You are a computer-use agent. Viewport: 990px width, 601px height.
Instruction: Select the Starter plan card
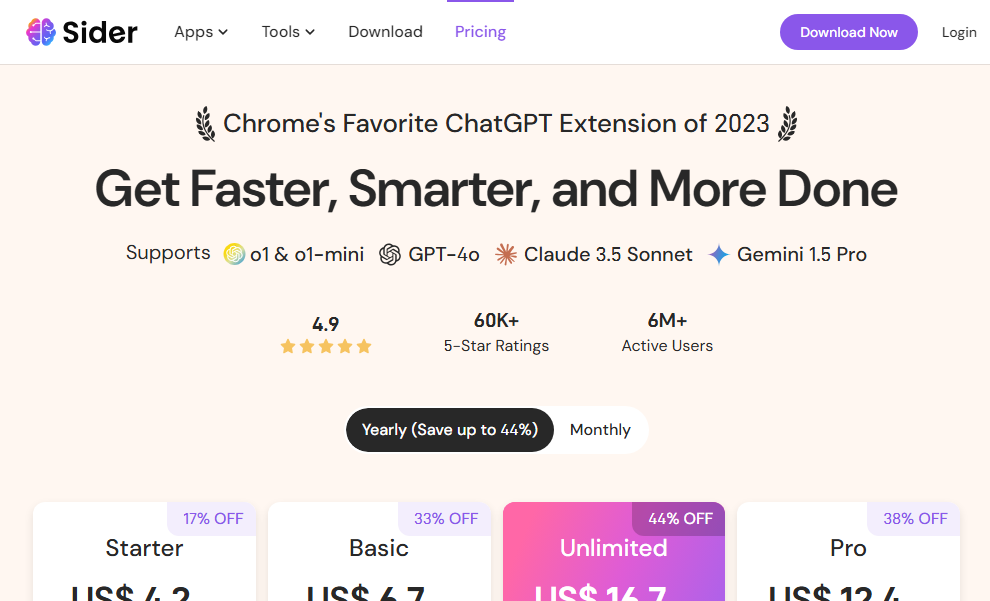[145, 552]
